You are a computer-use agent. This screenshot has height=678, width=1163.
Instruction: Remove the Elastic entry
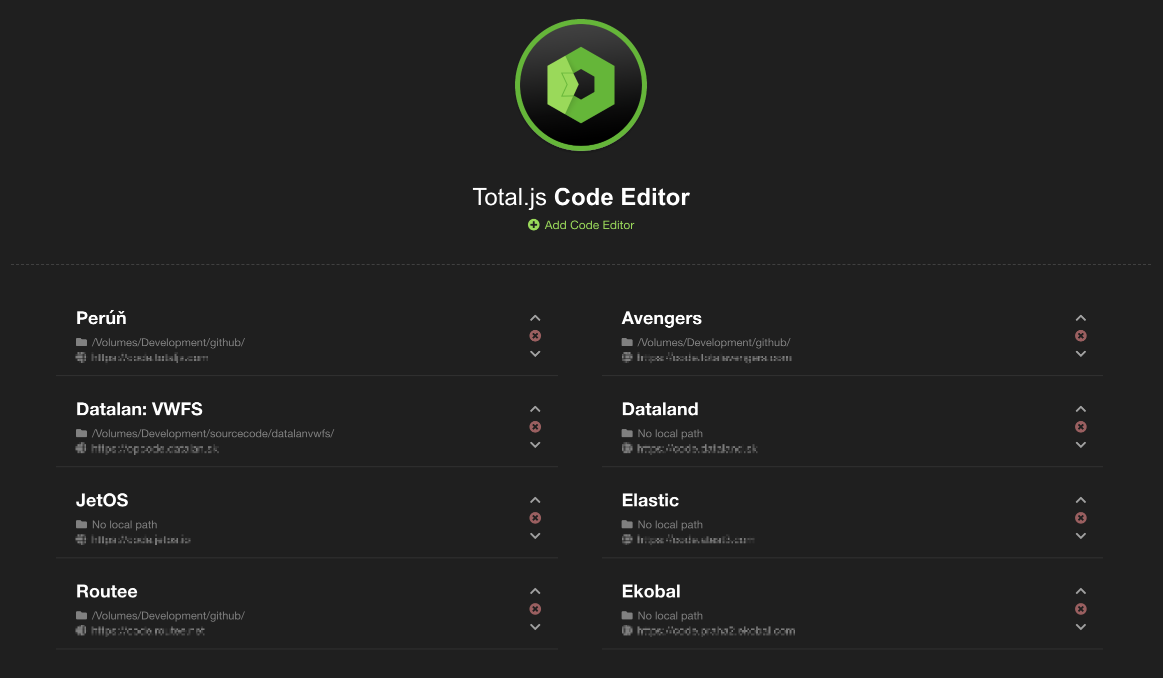click(1081, 519)
